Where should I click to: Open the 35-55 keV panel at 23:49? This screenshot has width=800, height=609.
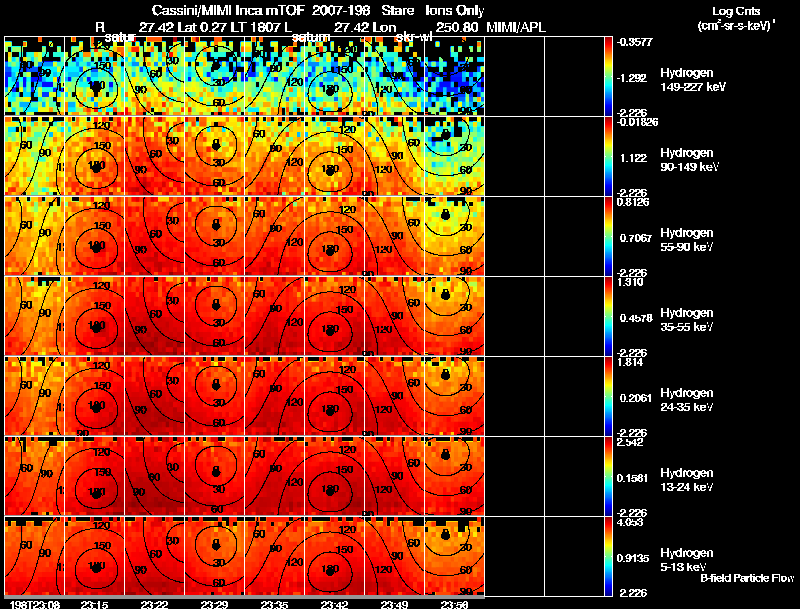click(x=394, y=316)
